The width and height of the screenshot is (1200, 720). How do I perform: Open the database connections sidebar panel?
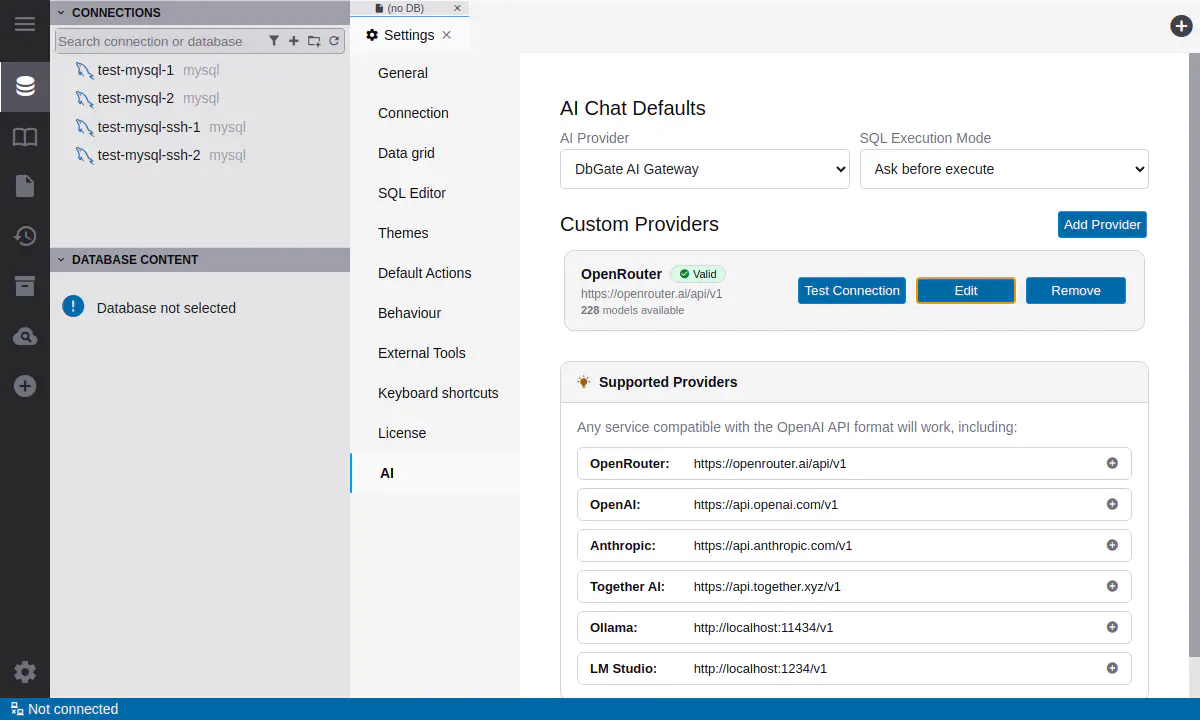pyautogui.click(x=25, y=87)
